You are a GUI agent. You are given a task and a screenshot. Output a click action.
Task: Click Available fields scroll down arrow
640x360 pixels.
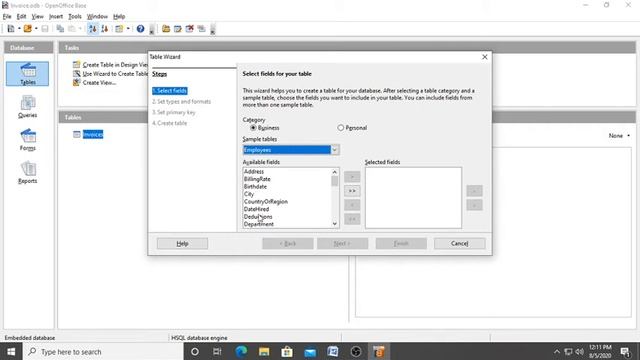pyautogui.click(x=335, y=224)
